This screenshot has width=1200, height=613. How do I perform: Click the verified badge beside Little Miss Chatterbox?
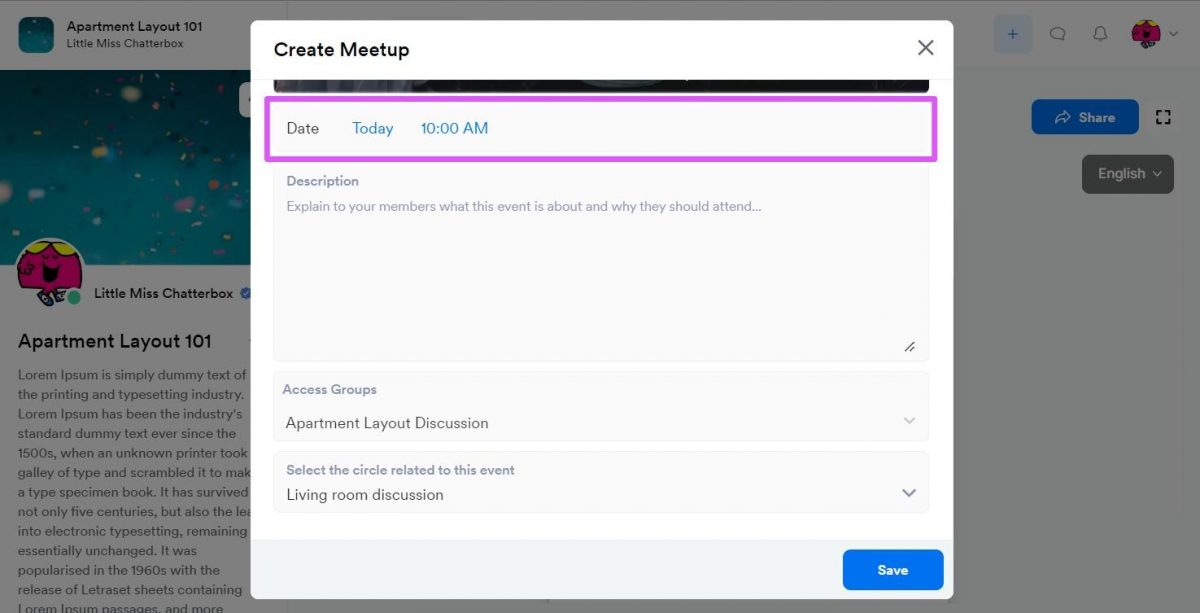pos(245,294)
